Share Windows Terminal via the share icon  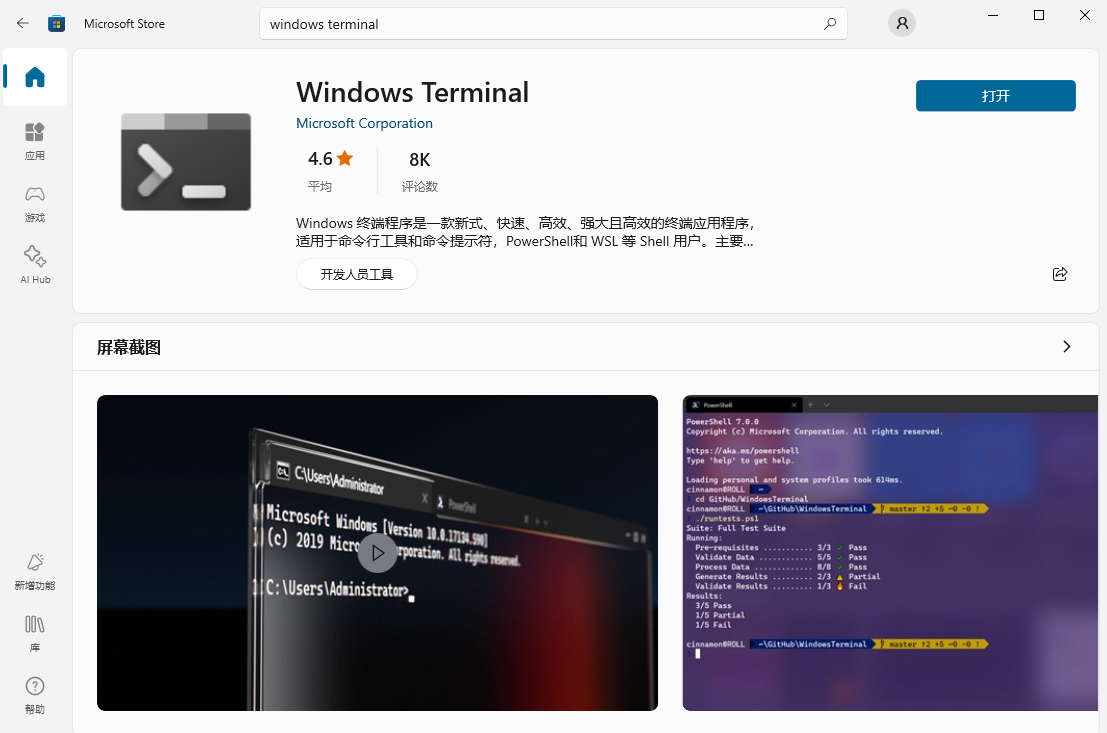click(x=1060, y=273)
